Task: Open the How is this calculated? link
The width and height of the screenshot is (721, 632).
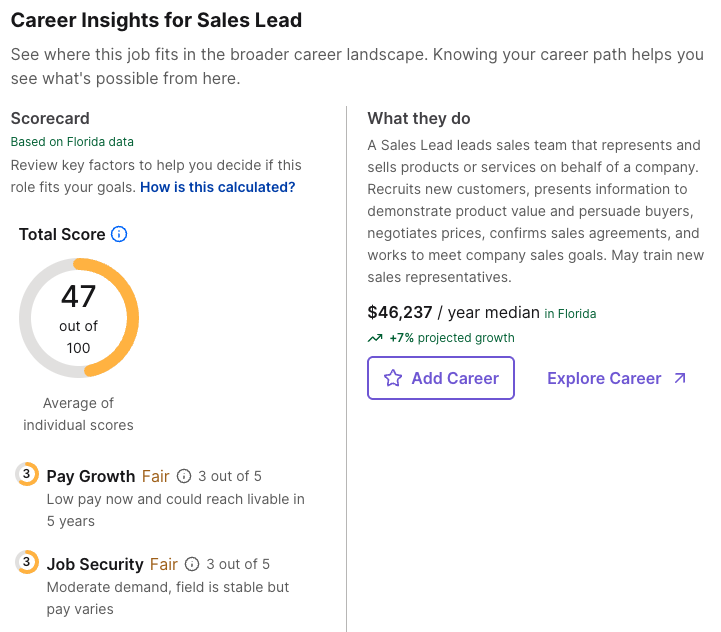Action: 217,187
